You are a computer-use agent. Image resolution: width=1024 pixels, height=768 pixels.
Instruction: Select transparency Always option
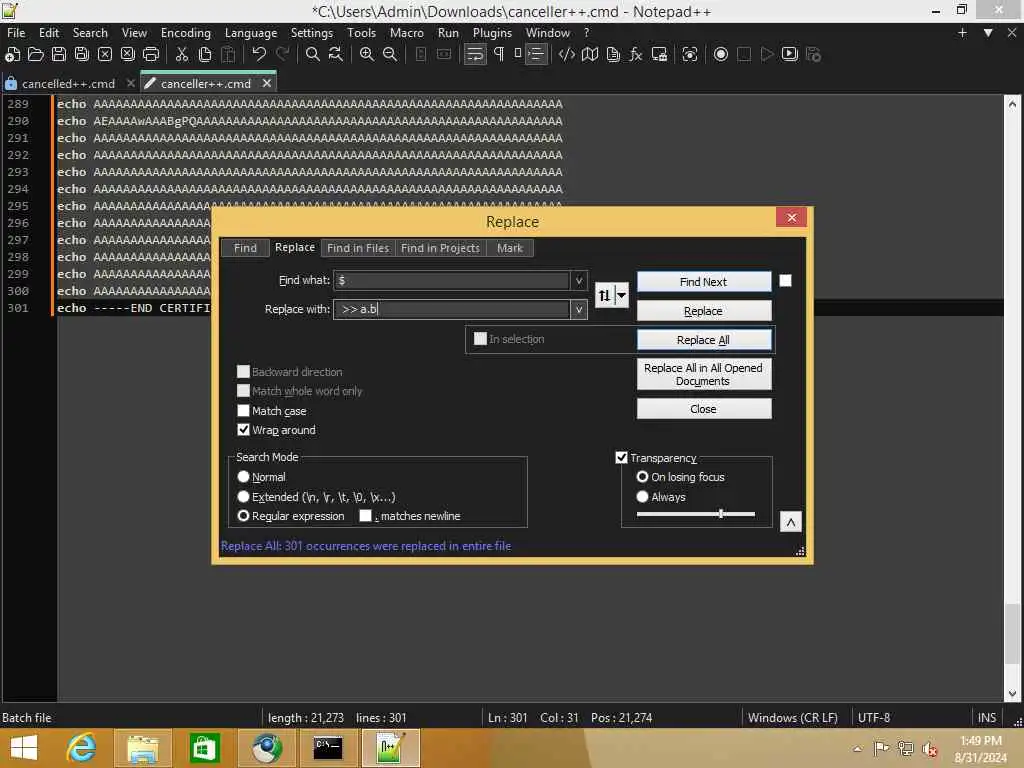pyautogui.click(x=643, y=497)
